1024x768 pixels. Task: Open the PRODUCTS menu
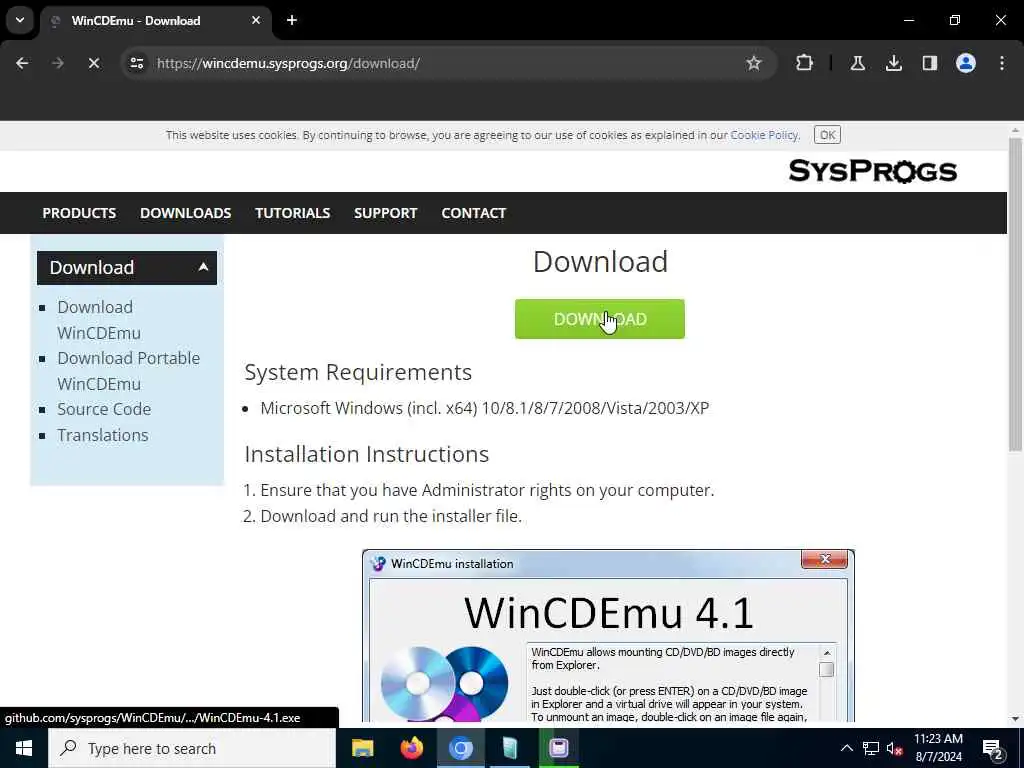coord(79,213)
